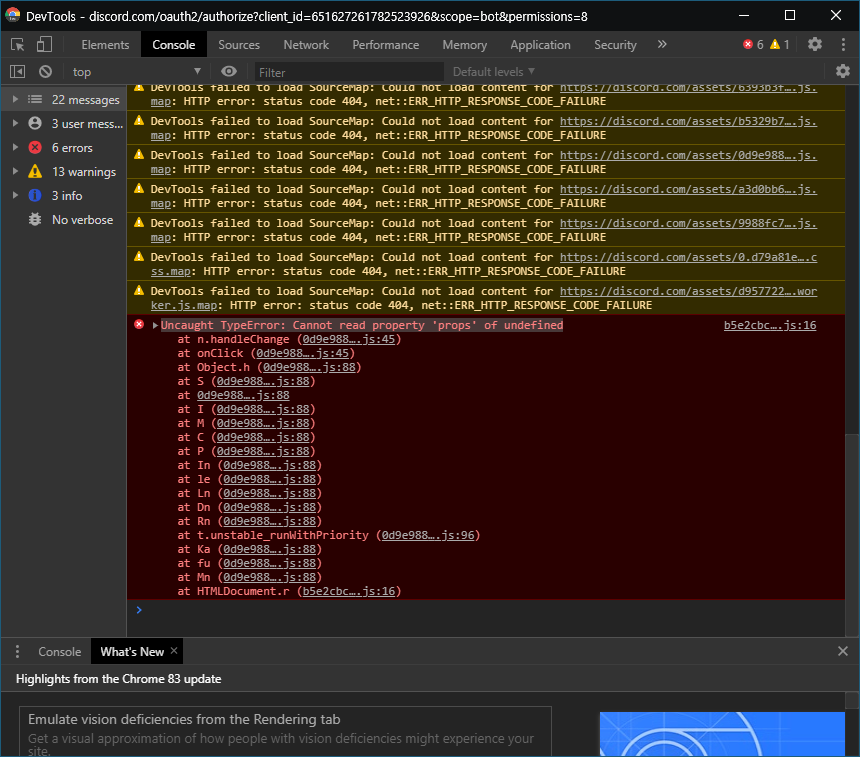Click the Uncaught TypeError message text
The height and width of the screenshot is (757, 860).
pyautogui.click(x=362, y=325)
